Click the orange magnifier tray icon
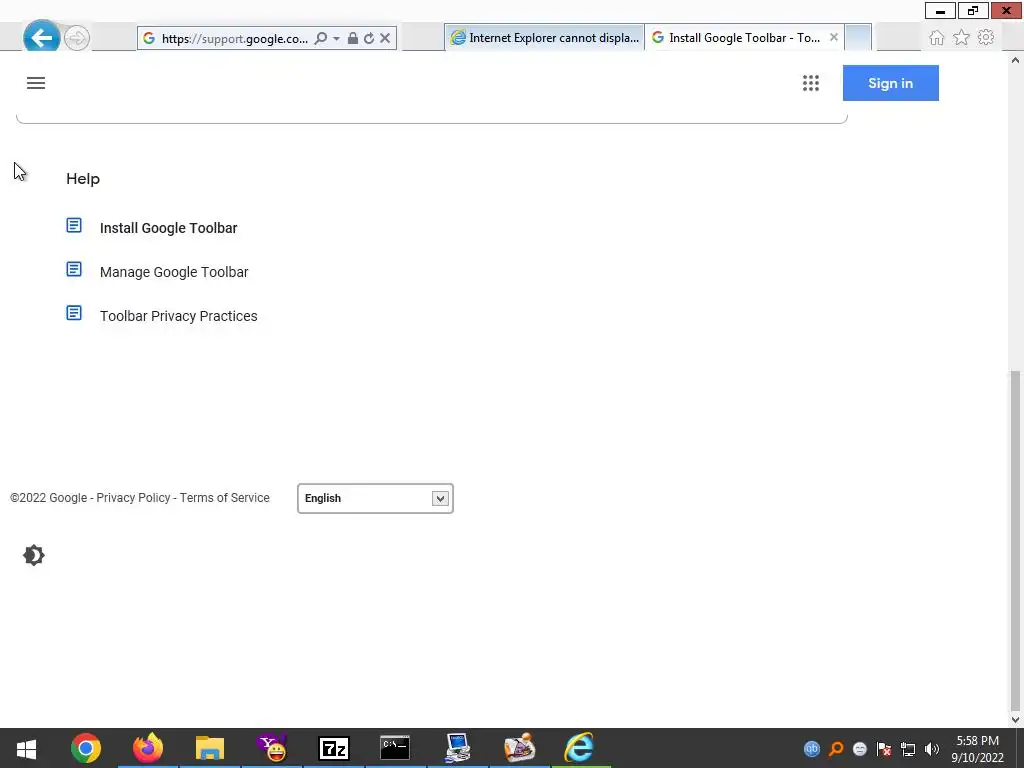 pos(836,749)
